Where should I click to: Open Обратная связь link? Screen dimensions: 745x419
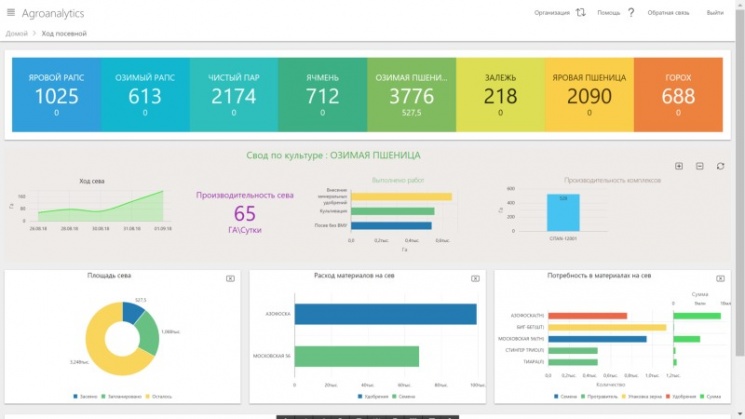(668, 13)
